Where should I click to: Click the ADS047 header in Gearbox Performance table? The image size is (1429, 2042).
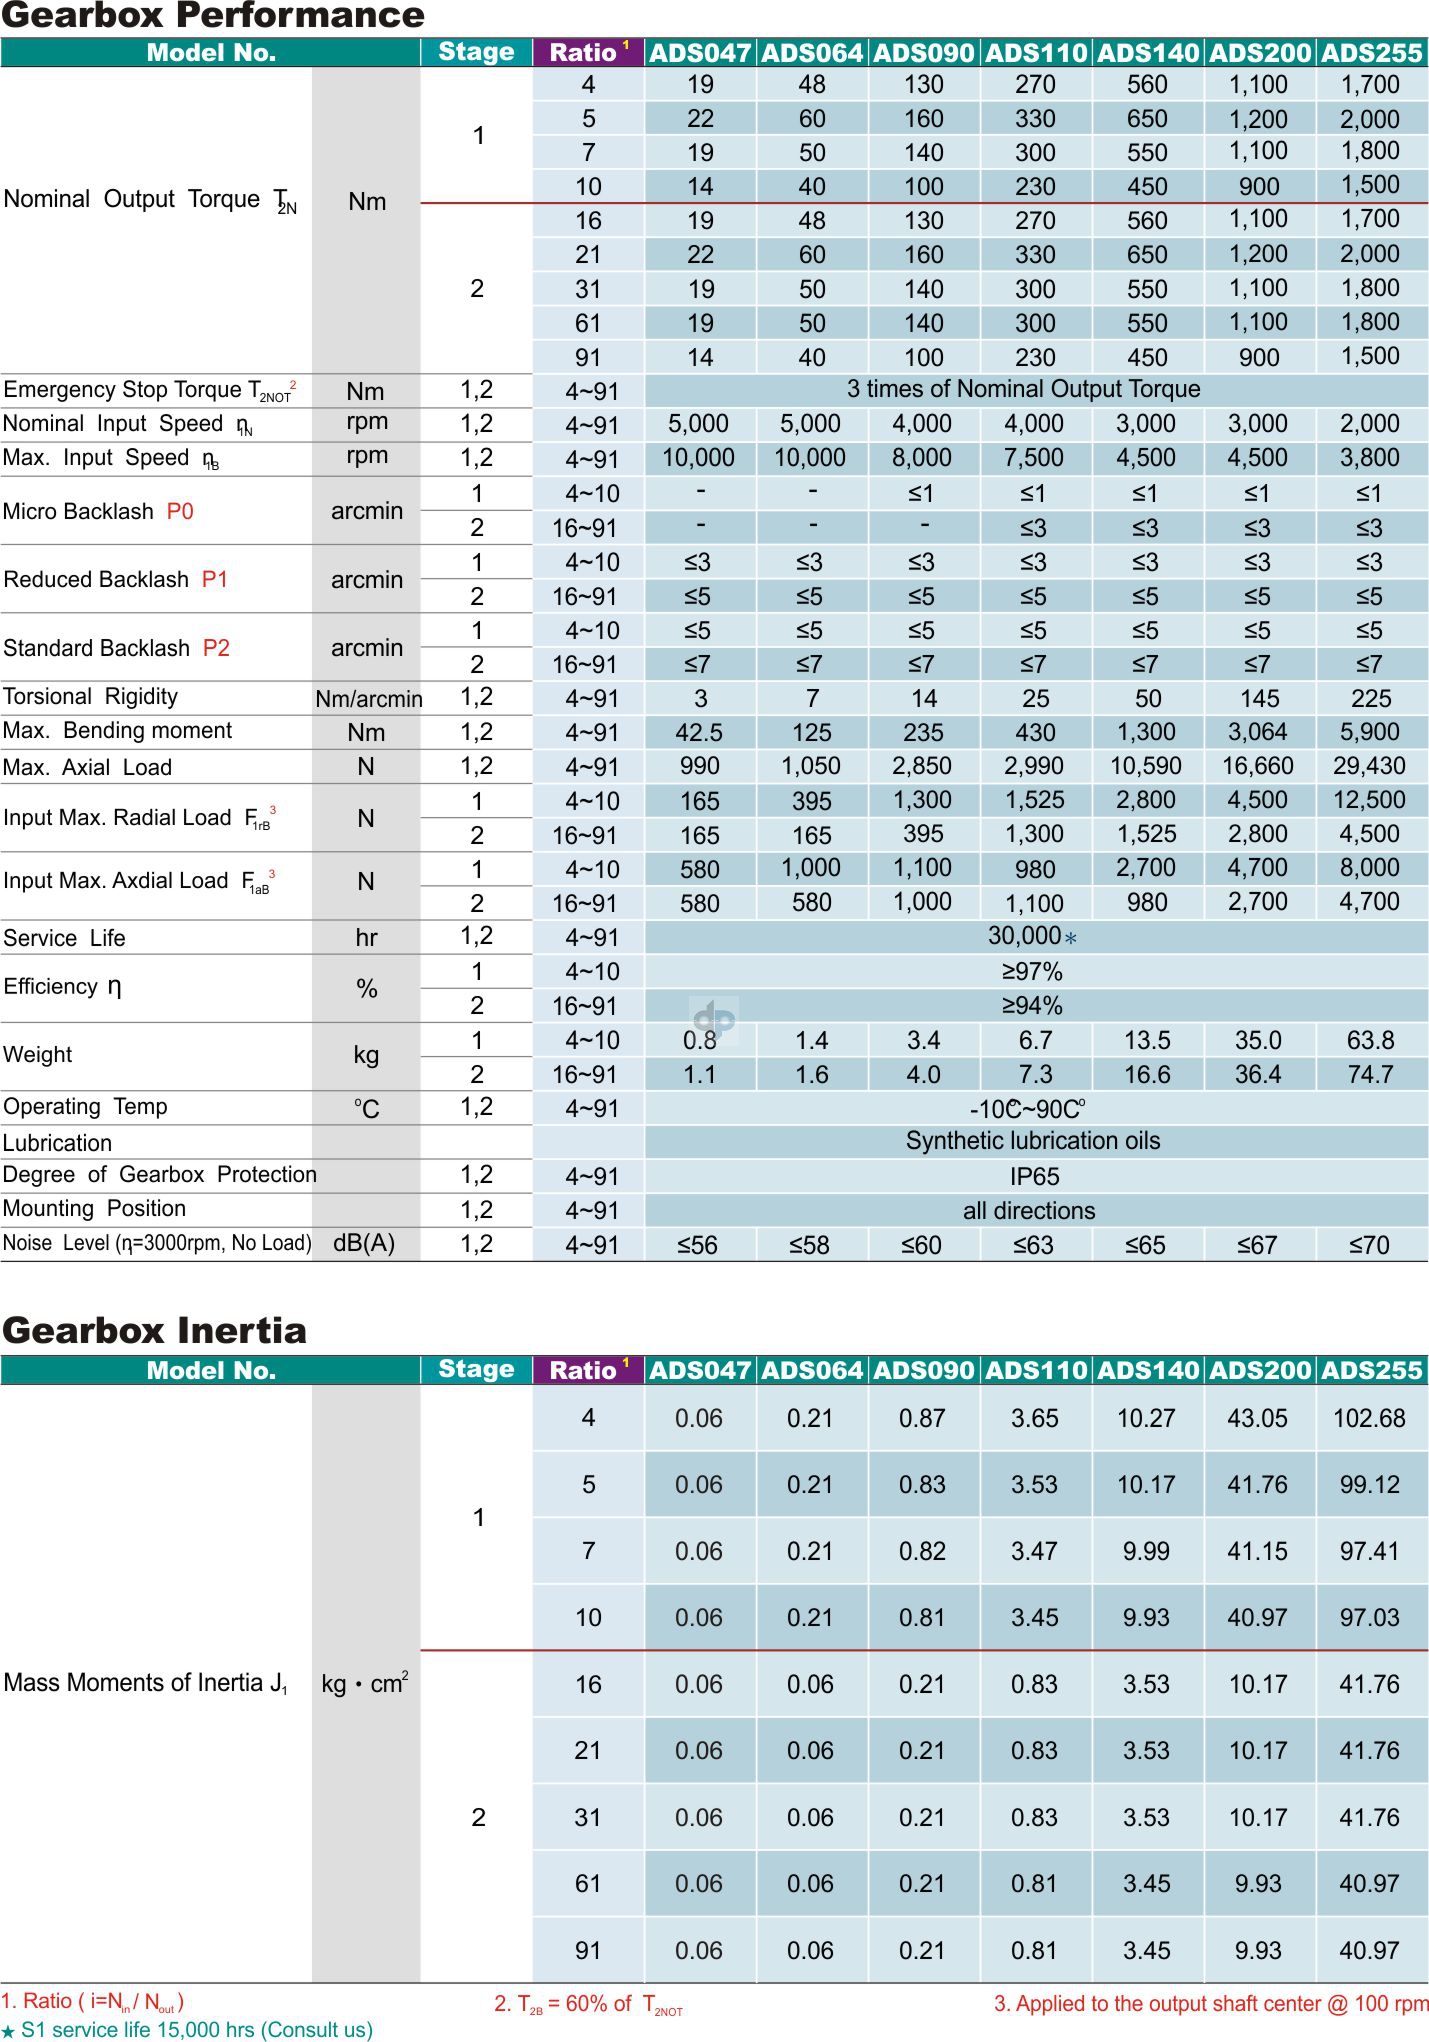click(x=699, y=53)
